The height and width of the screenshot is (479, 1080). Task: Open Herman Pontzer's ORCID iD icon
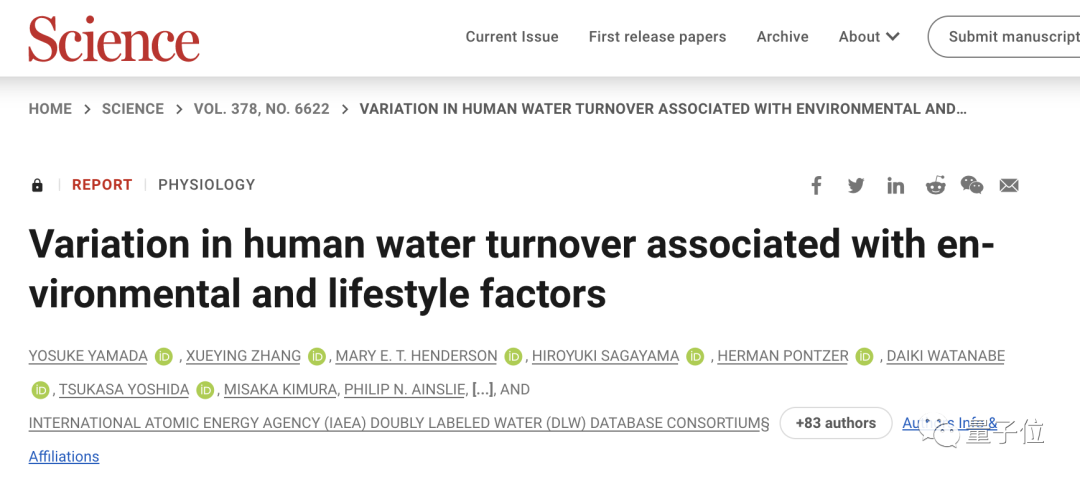point(865,356)
